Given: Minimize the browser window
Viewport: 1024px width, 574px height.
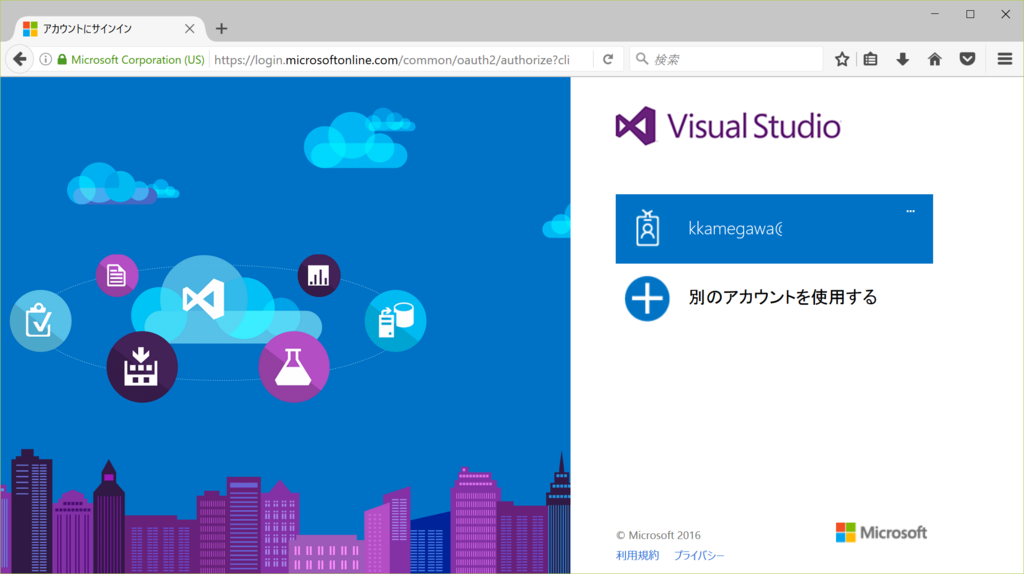Looking at the screenshot, I should click(x=935, y=14).
